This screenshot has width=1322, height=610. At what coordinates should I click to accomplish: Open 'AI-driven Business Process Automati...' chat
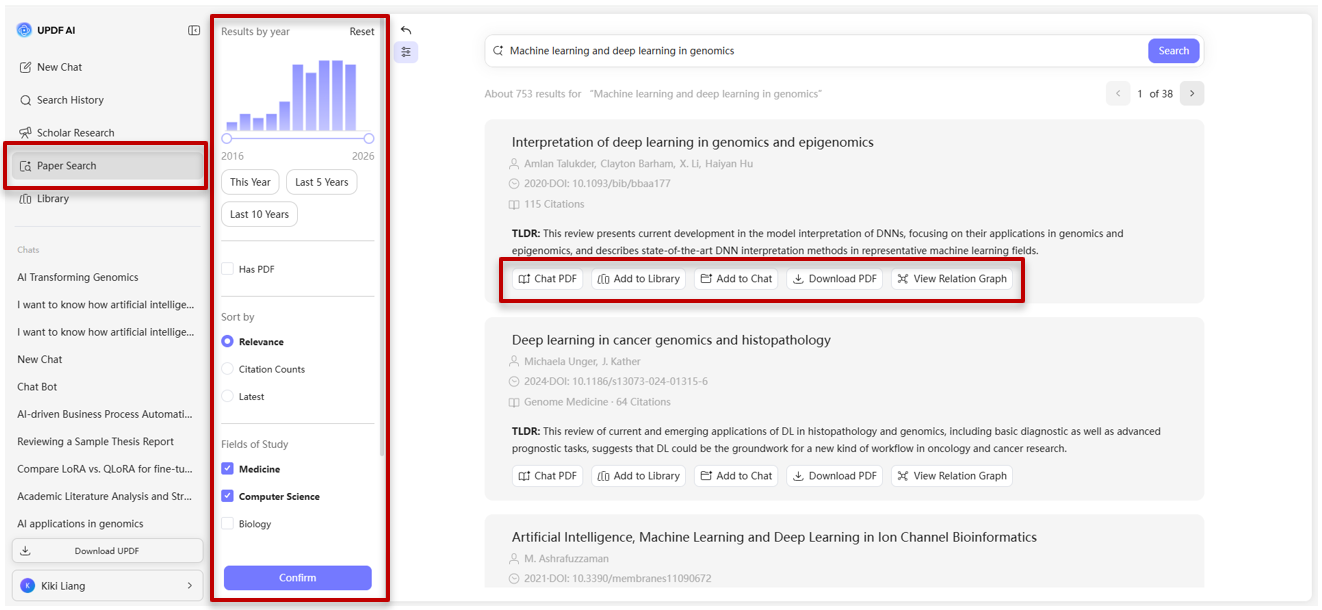(x=105, y=414)
